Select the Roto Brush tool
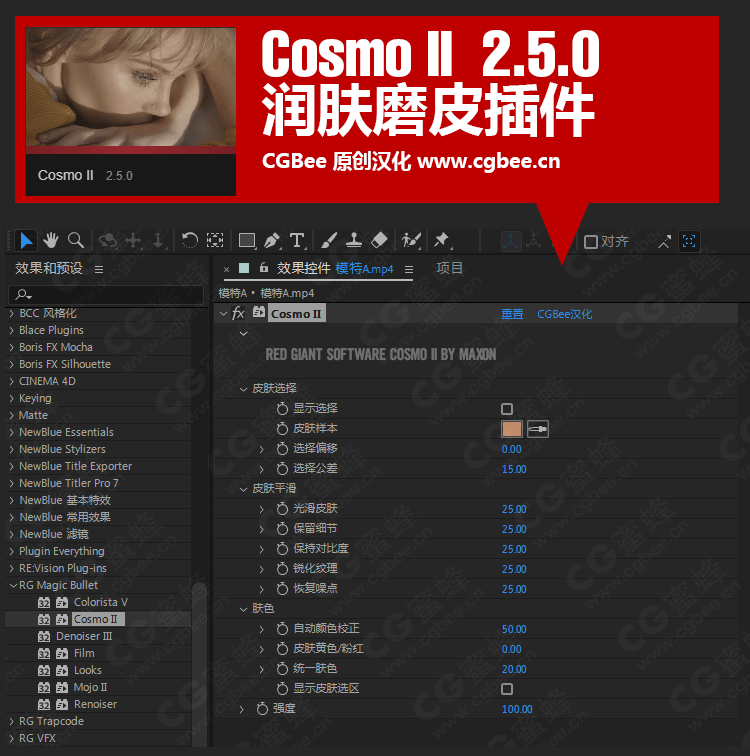Viewport: 750px width, 756px height. pyautogui.click(x=411, y=240)
